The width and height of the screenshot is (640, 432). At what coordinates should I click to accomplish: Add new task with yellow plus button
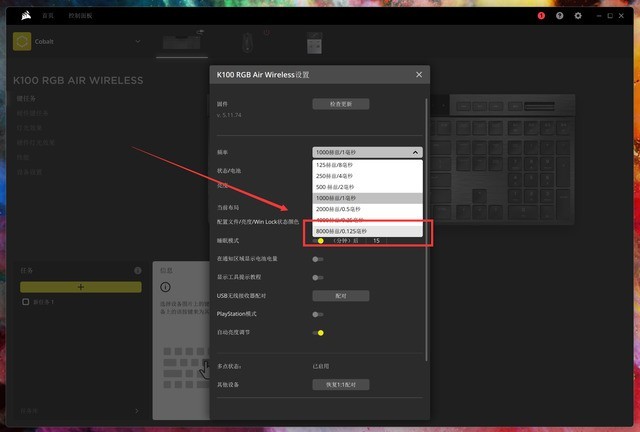tap(81, 287)
